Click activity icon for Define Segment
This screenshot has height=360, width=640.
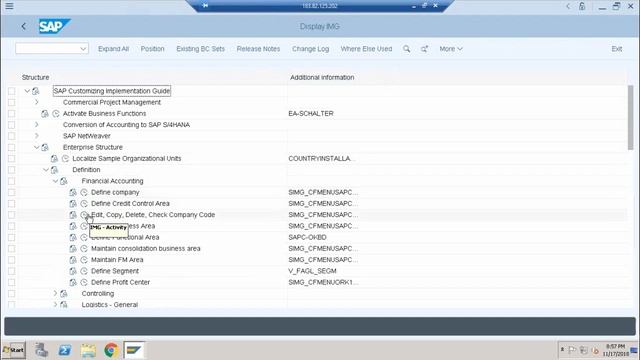click(84, 271)
